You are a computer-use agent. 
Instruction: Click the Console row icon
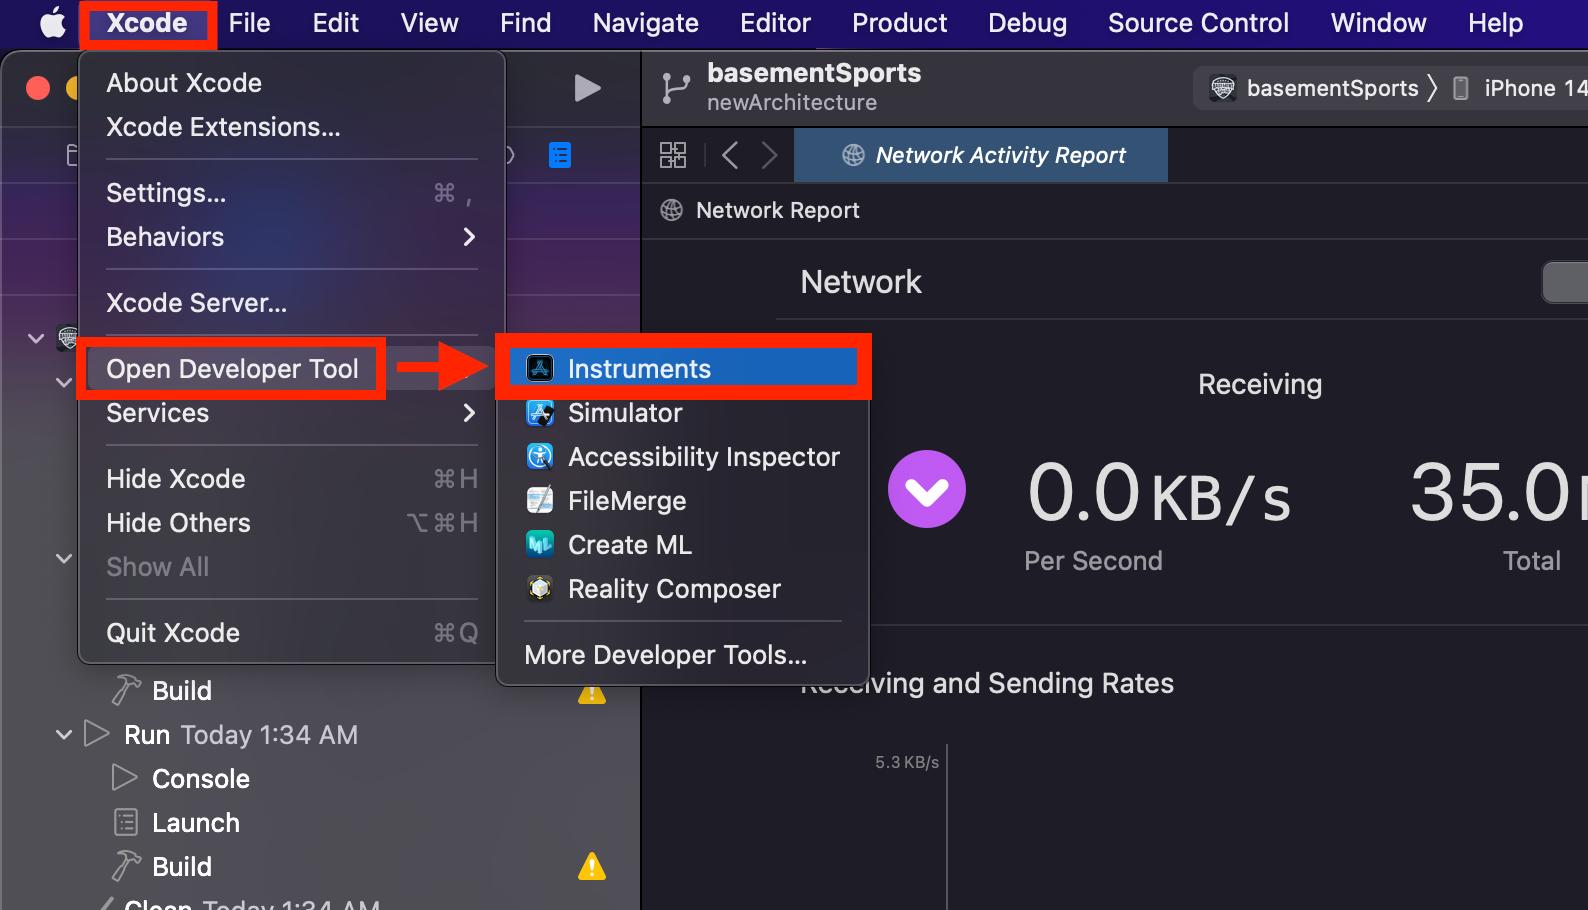tap(125, 778)
